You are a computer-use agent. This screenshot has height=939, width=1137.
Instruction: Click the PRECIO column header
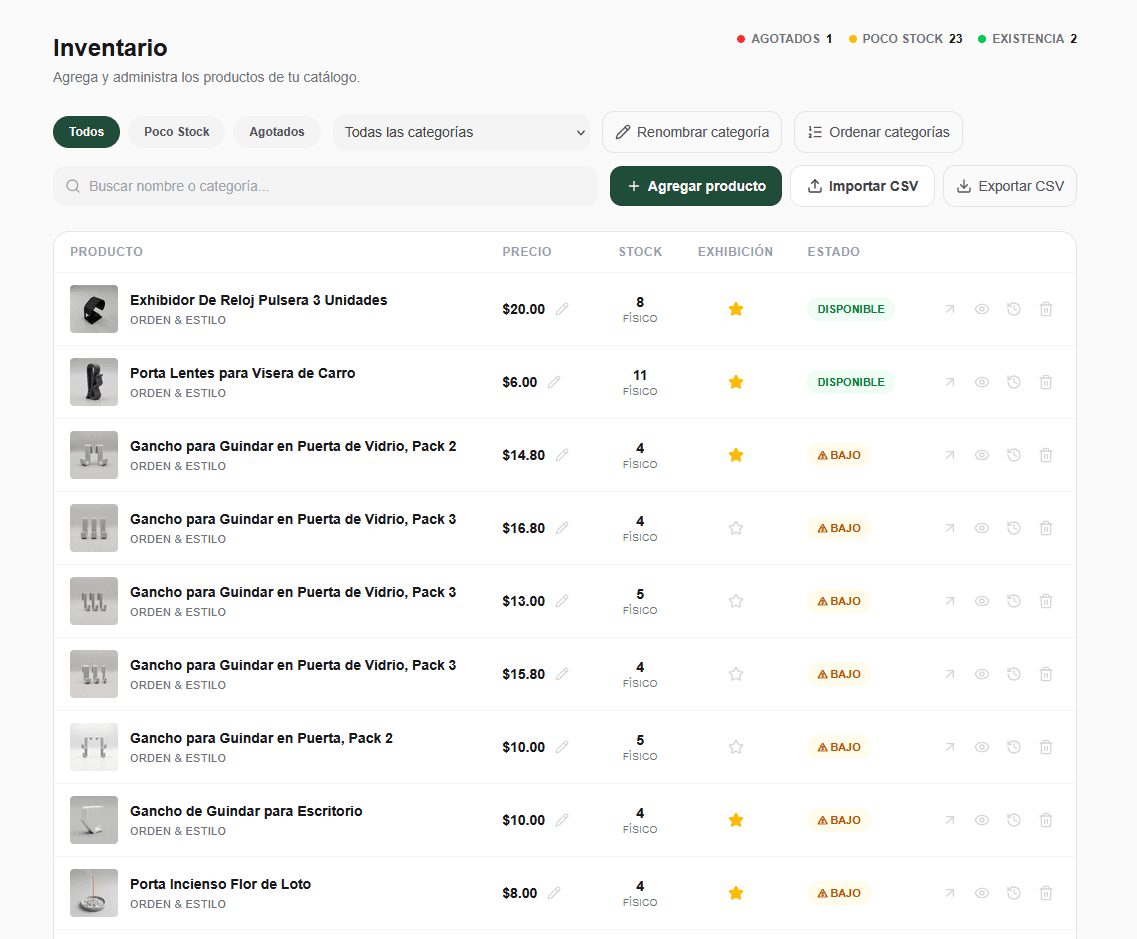tap(526, 252)
